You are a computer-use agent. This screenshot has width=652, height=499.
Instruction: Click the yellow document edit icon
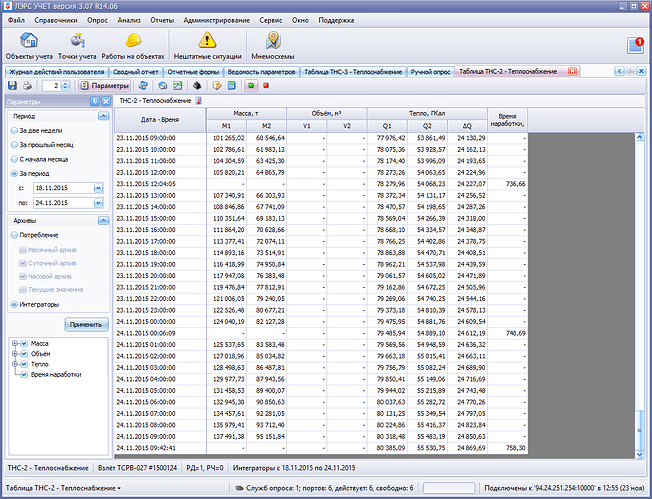point(217,86)
